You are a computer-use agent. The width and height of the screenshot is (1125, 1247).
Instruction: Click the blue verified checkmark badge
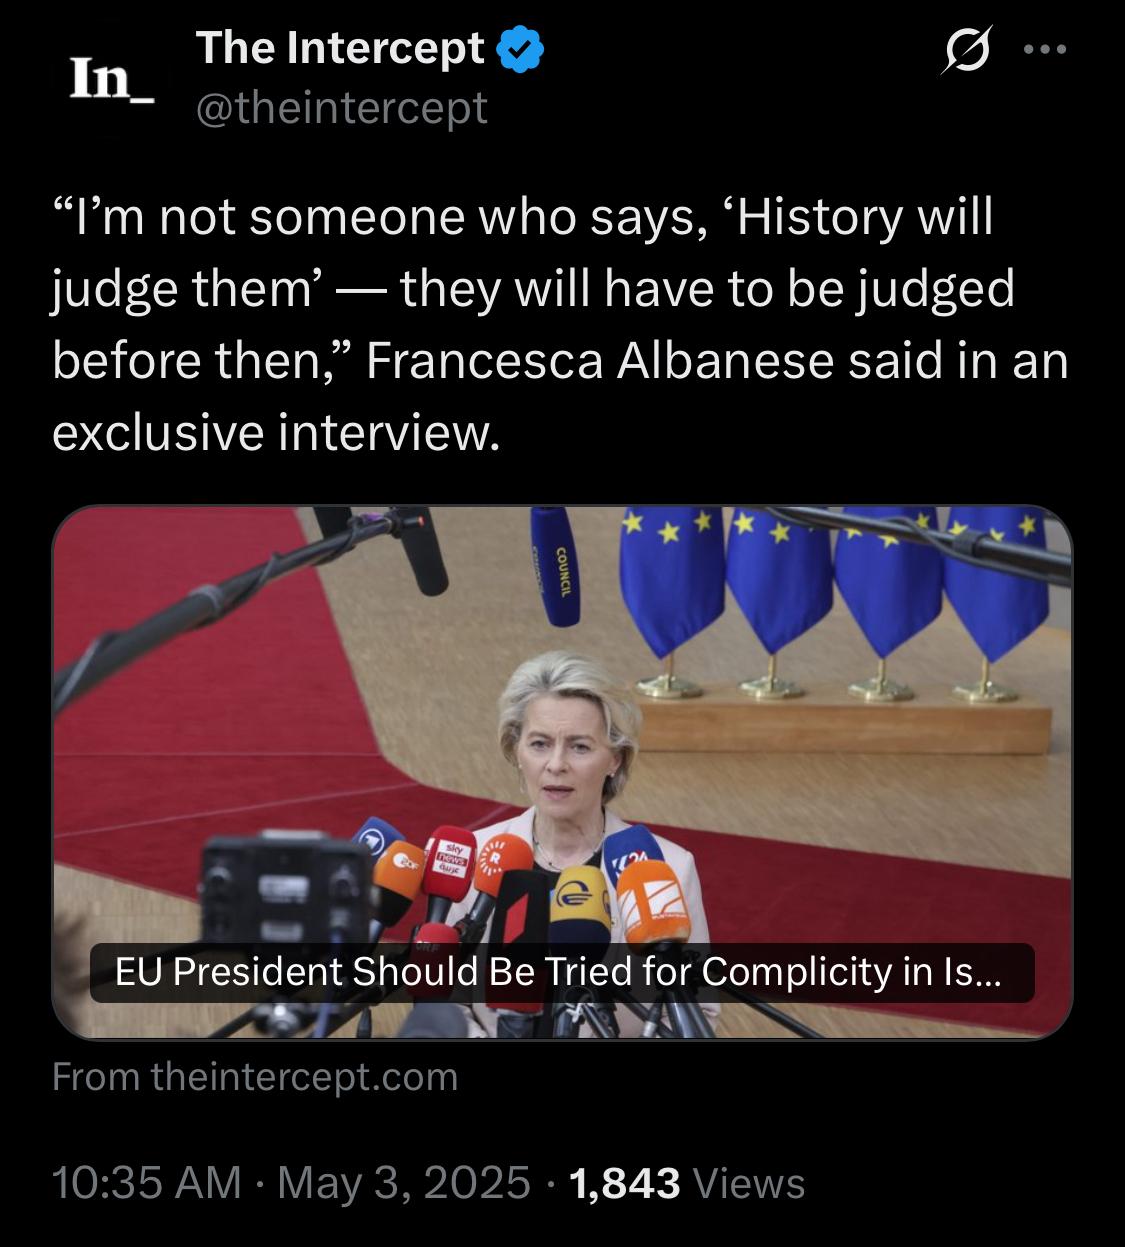pos(520,49)
